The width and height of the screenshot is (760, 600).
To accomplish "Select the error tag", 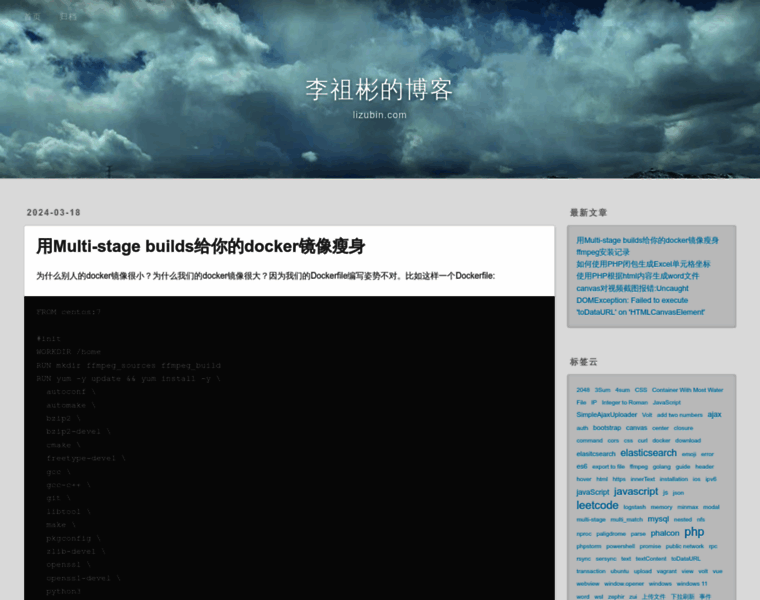I will [707, 454].
